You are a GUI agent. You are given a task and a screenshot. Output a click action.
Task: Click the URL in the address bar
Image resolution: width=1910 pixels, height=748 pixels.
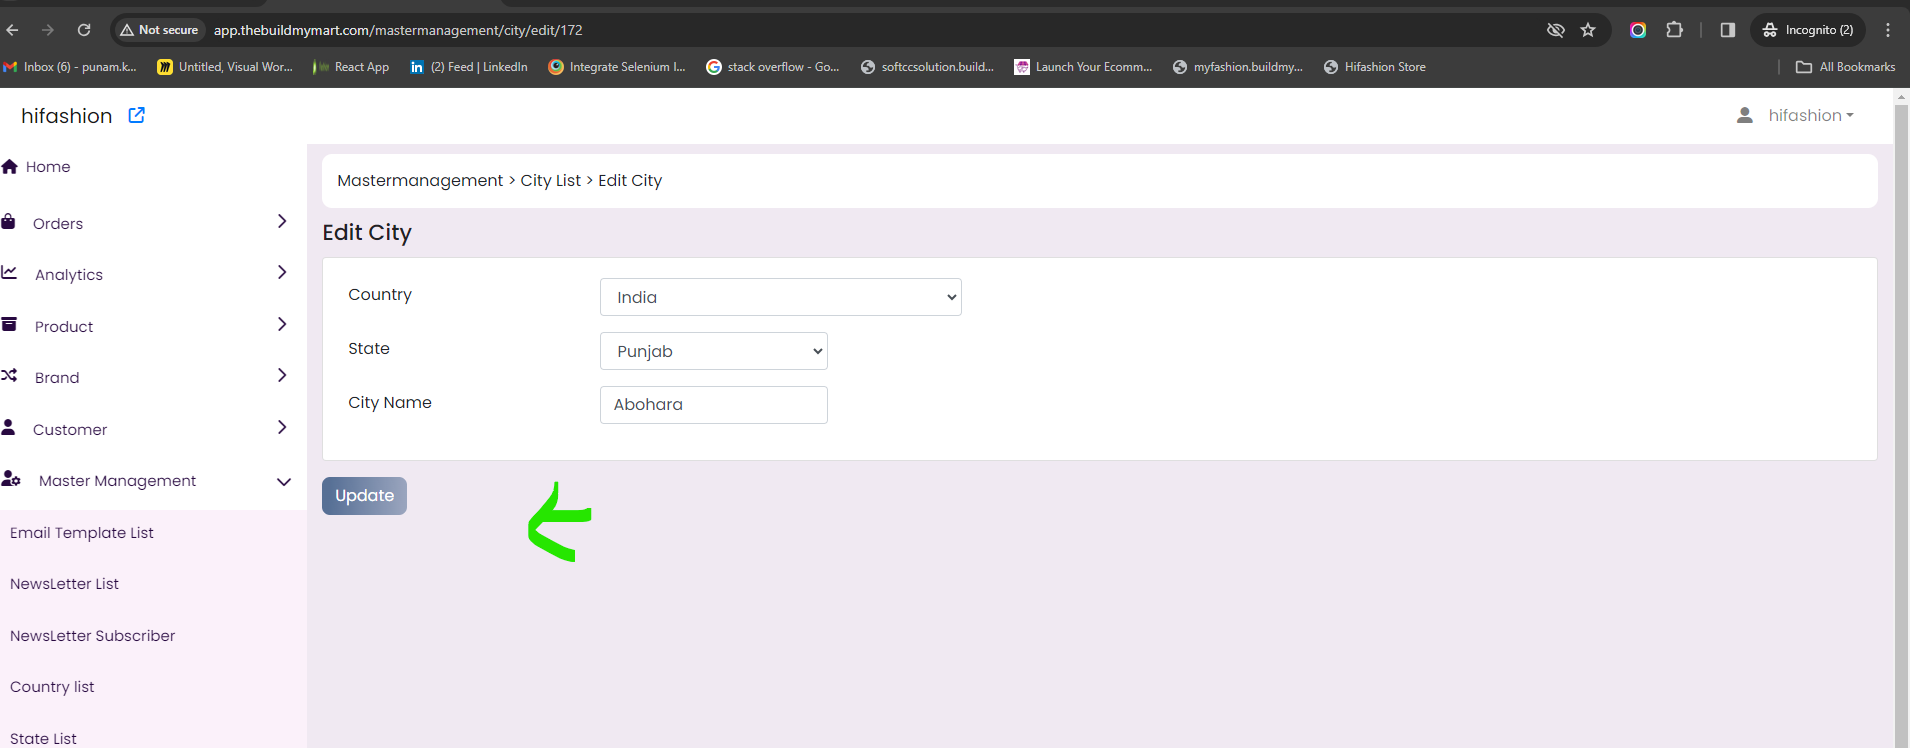point(398,30)
